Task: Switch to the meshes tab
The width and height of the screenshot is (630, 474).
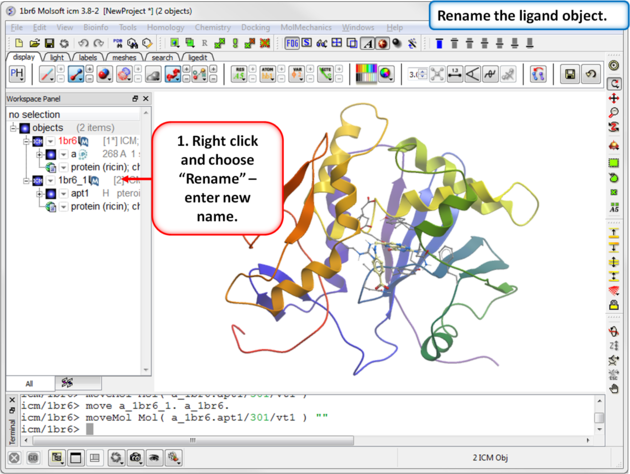Action: point(125,58)
